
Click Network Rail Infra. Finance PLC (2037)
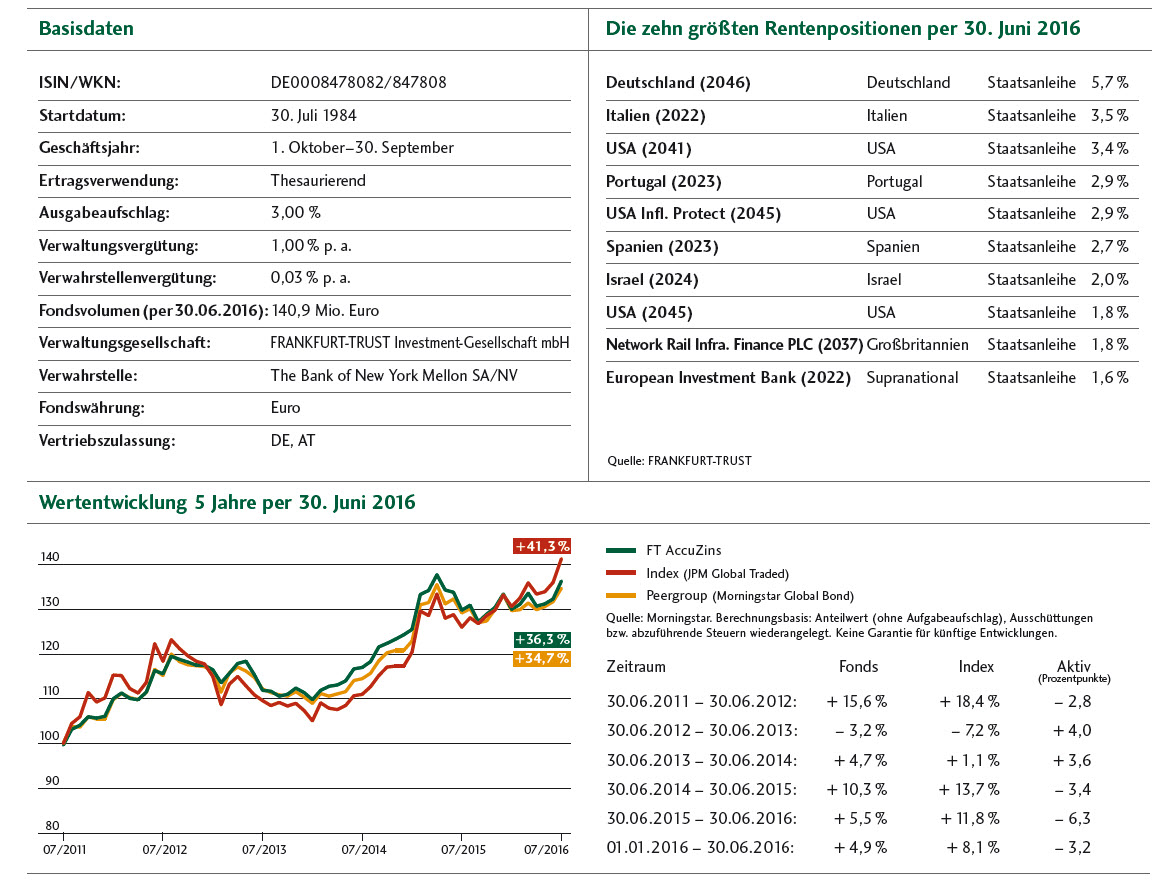[x=734, y=345]
